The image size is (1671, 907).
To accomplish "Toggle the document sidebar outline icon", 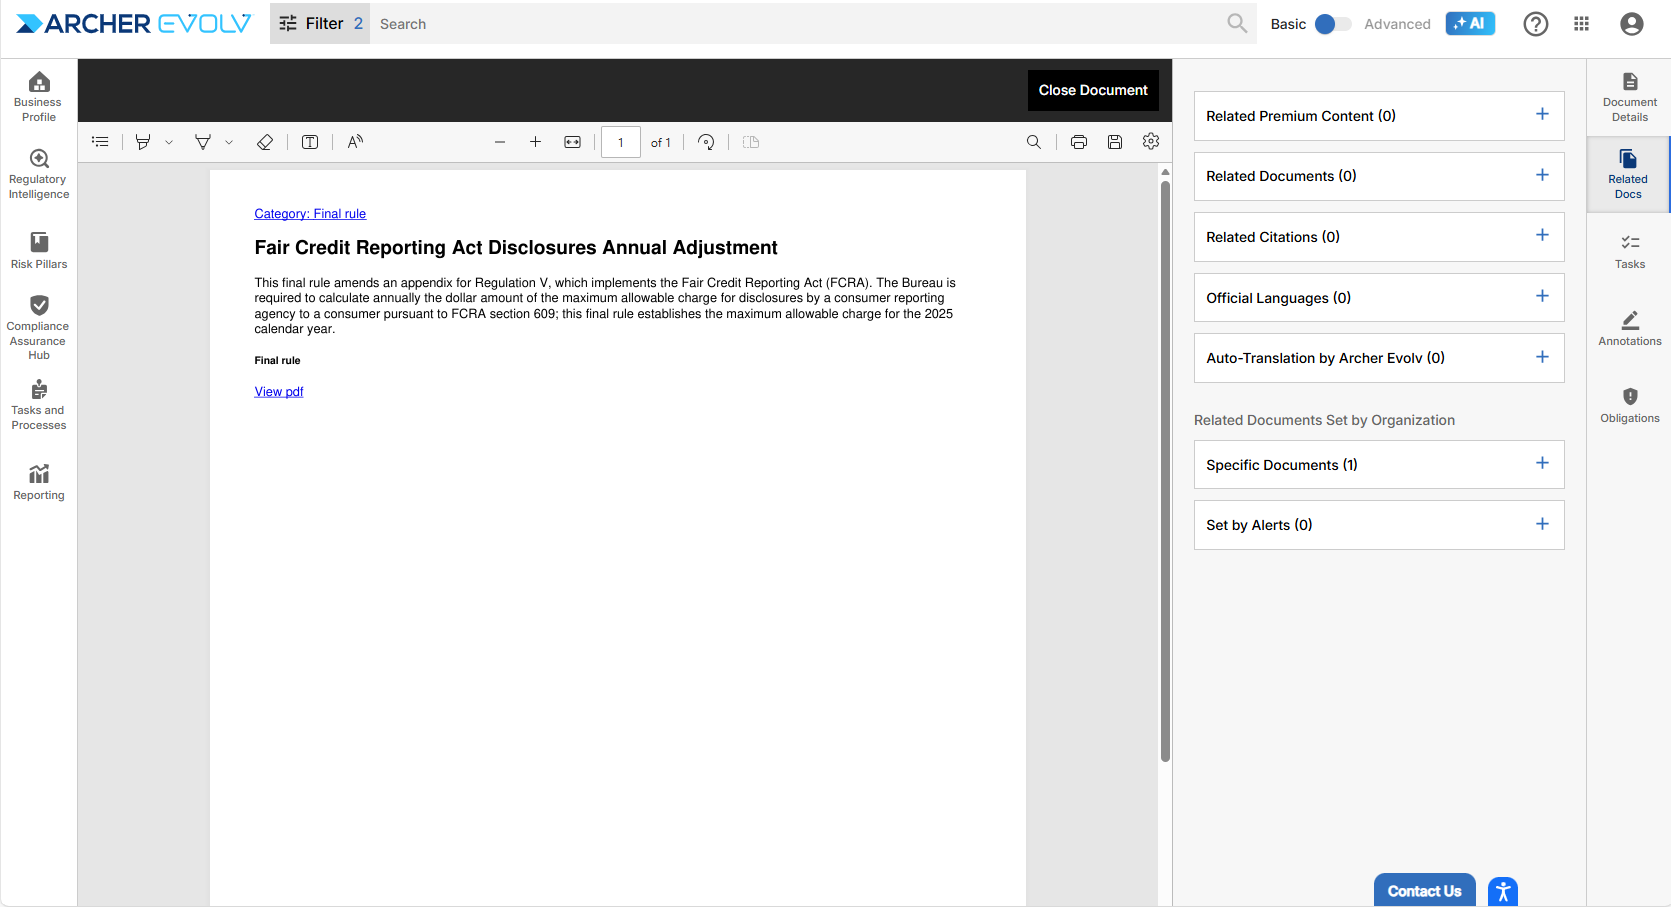I will (100, 142).
